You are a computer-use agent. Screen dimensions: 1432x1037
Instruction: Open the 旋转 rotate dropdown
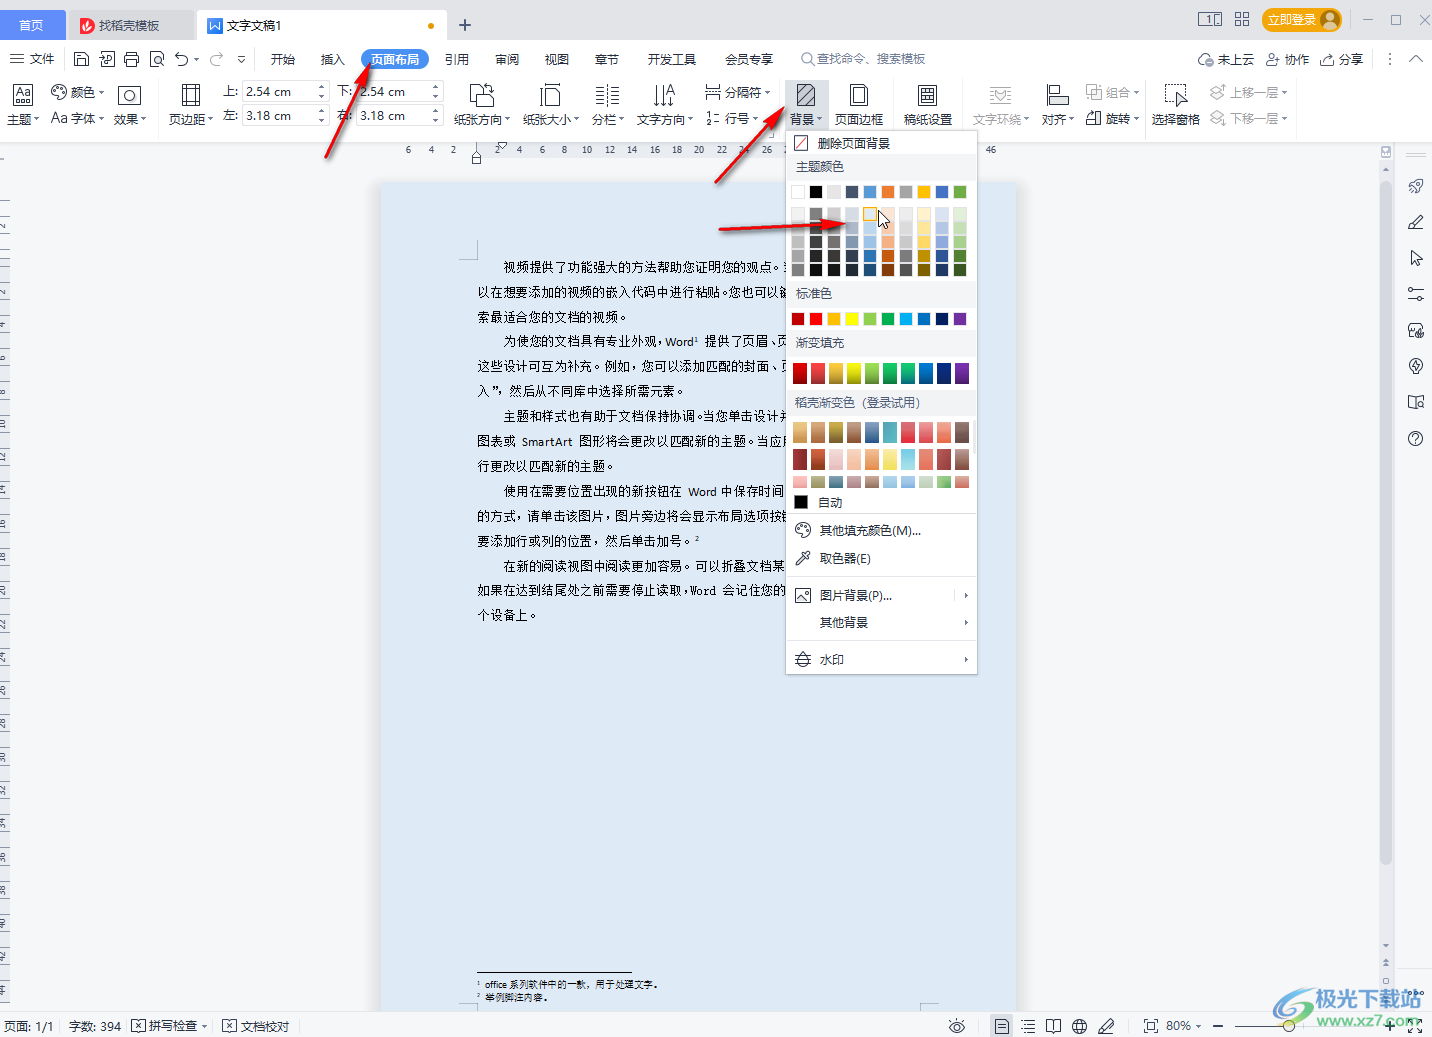pos(1112,118)
